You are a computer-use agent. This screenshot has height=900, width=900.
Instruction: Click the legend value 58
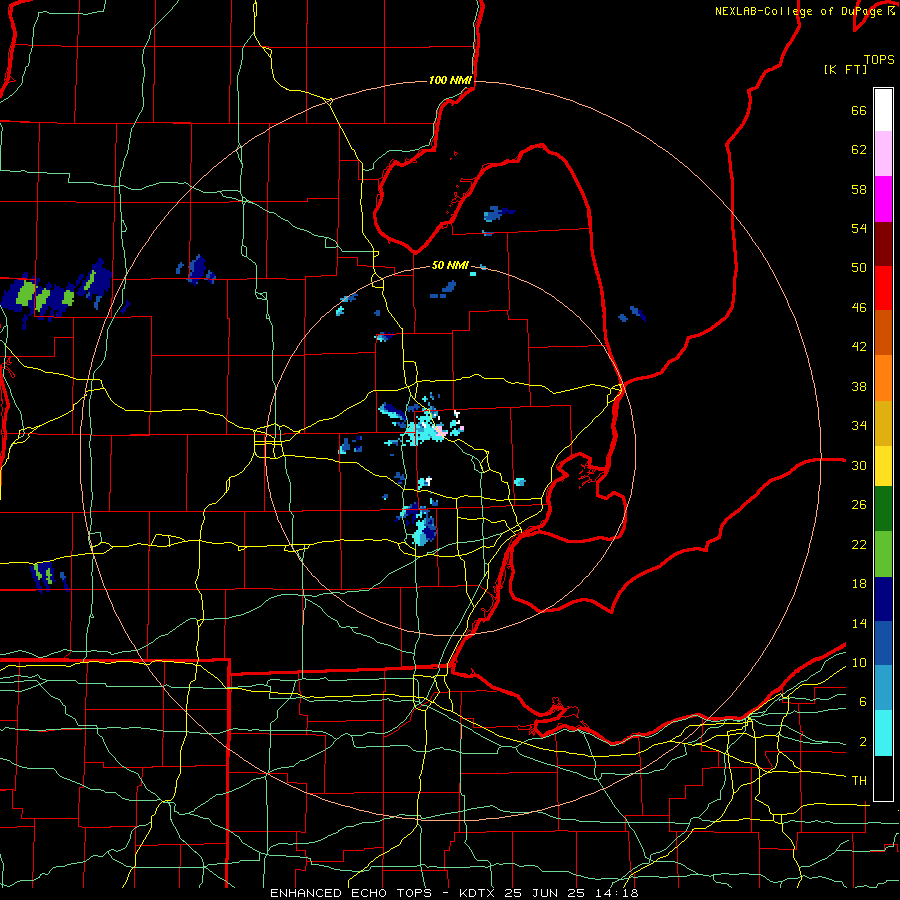pos(859,189)
